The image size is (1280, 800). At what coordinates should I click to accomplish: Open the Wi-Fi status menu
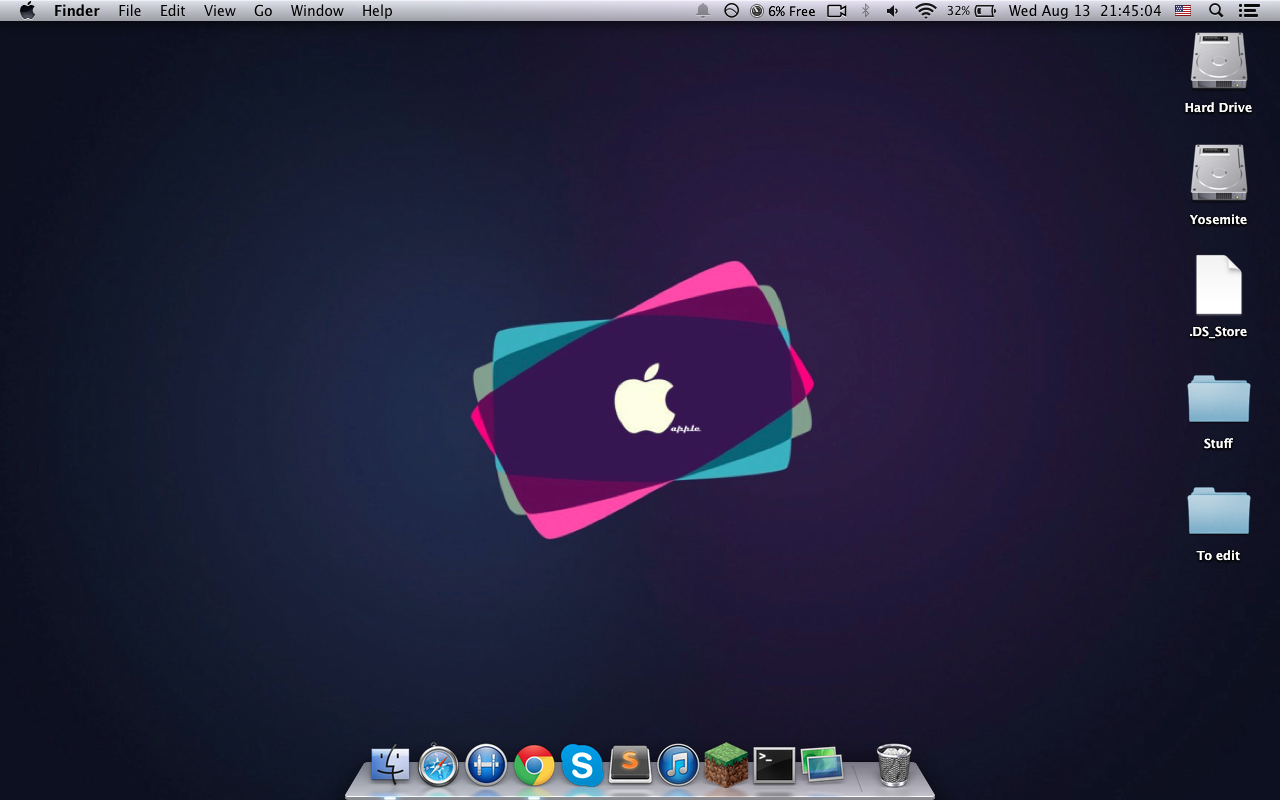pos(925,11)
